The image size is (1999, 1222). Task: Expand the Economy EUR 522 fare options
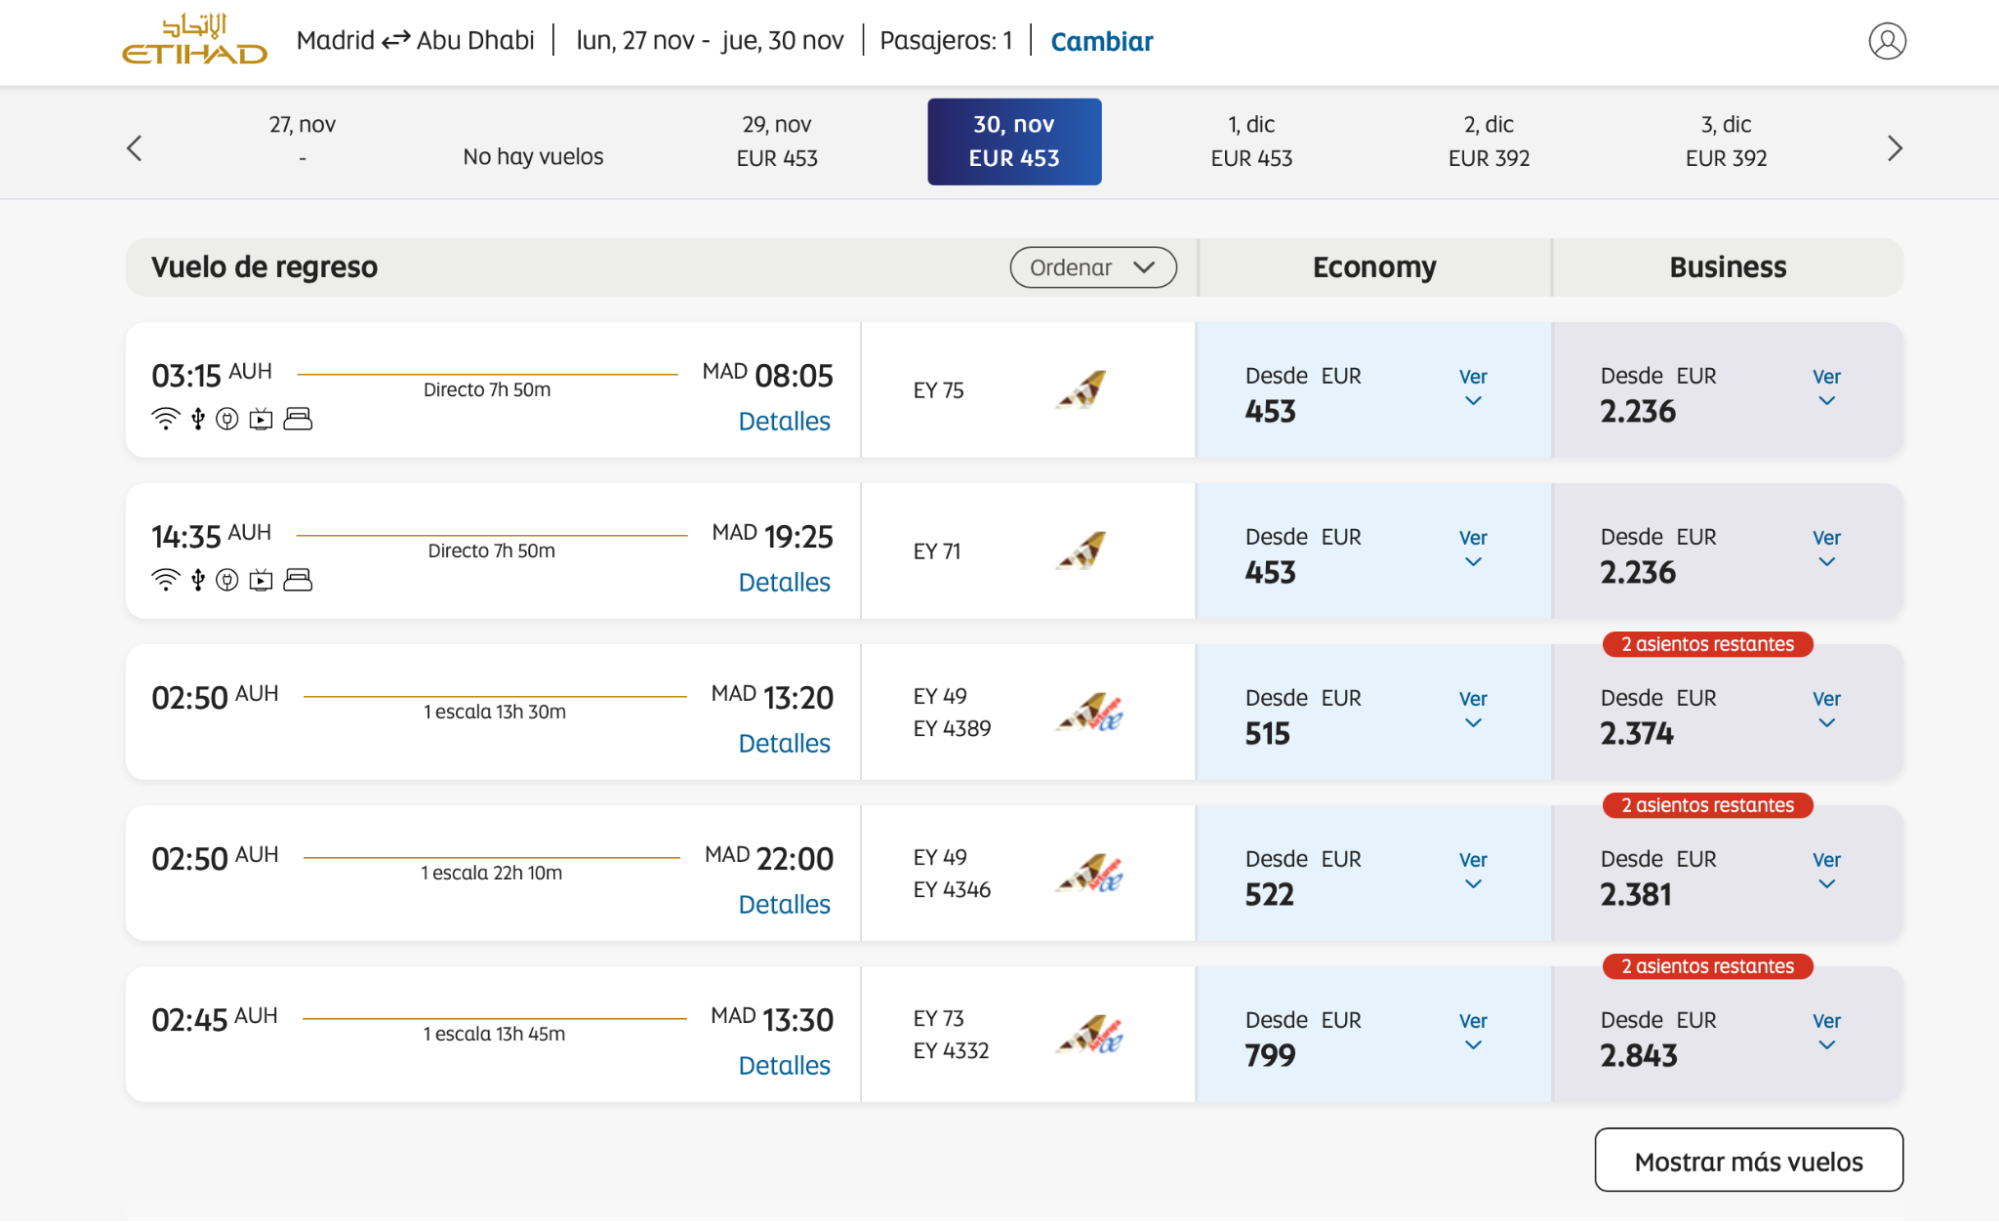point(1472,870)
